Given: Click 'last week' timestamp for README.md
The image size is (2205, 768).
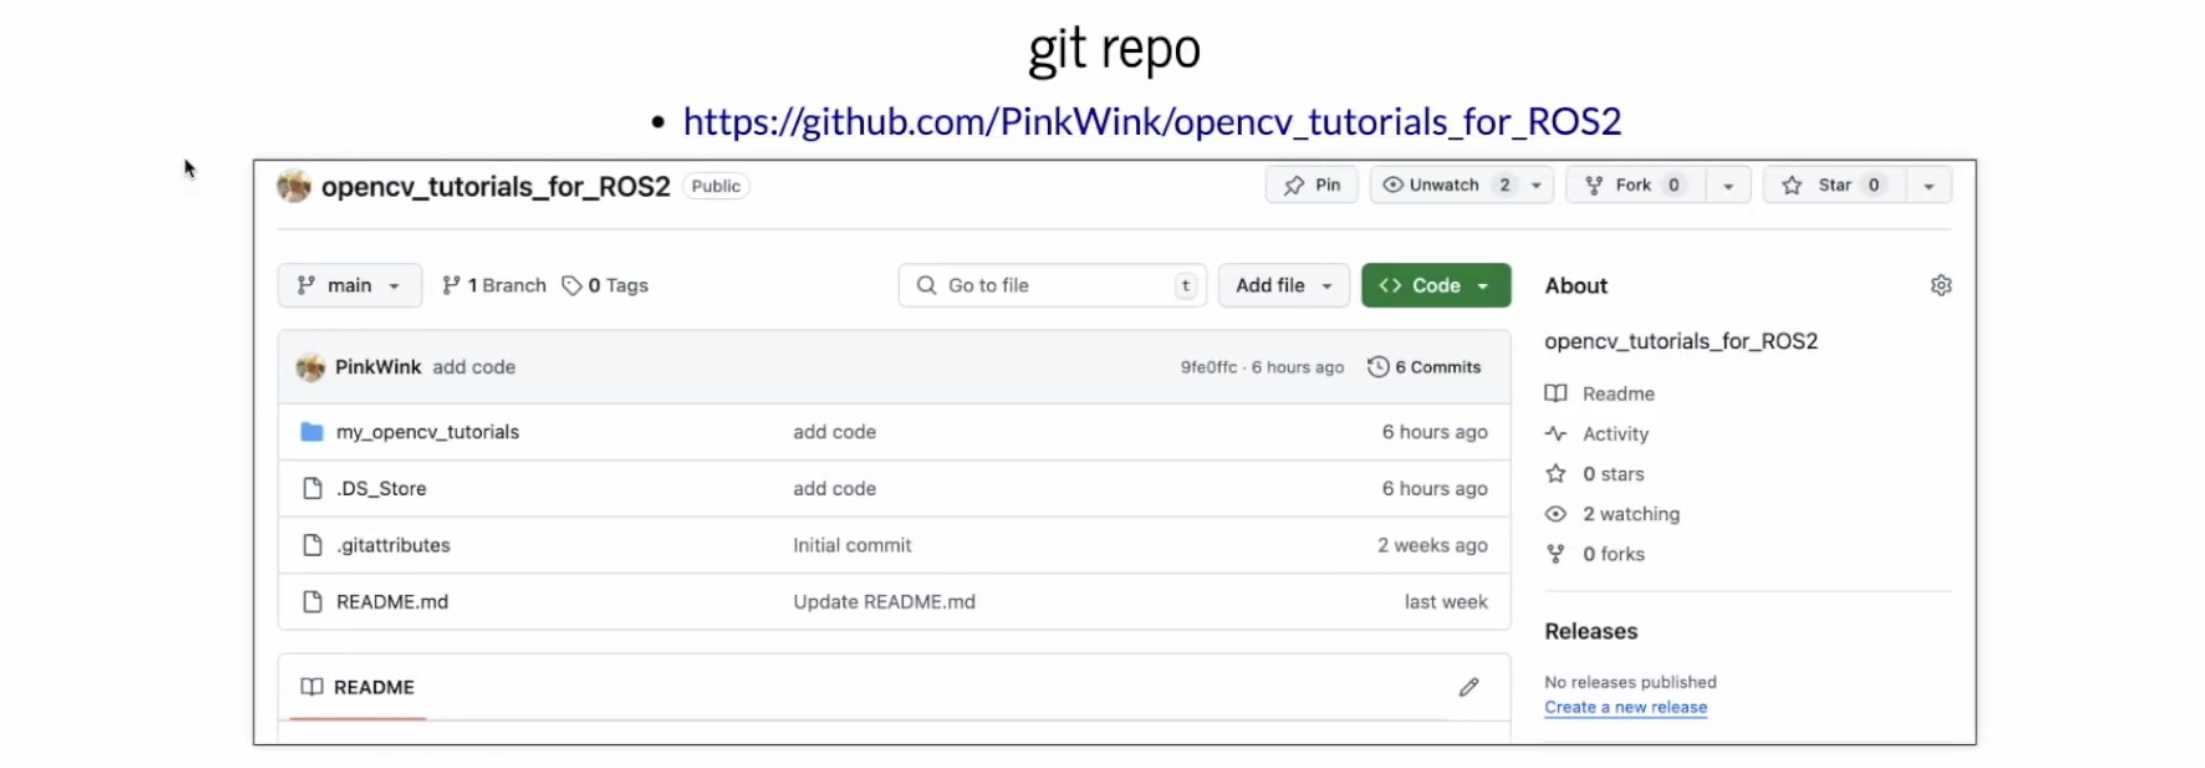Looking at the screenshot, I should point(1446,602).
